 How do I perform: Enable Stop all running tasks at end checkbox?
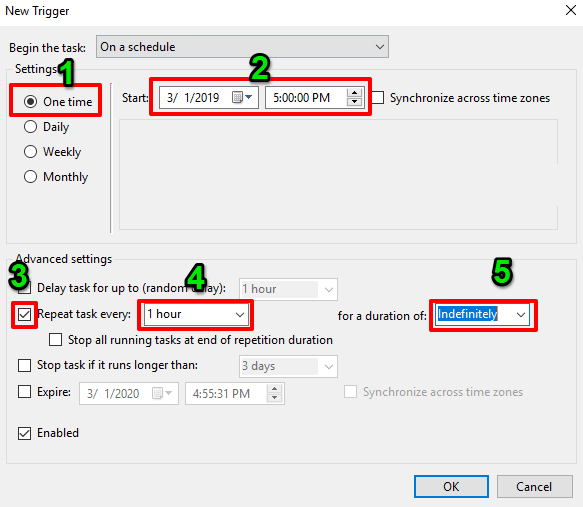(x=55, y=340)
